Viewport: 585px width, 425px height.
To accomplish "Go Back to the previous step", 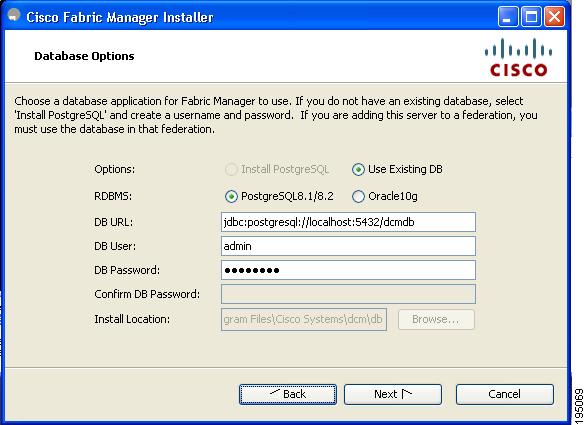I will (288, 394).
